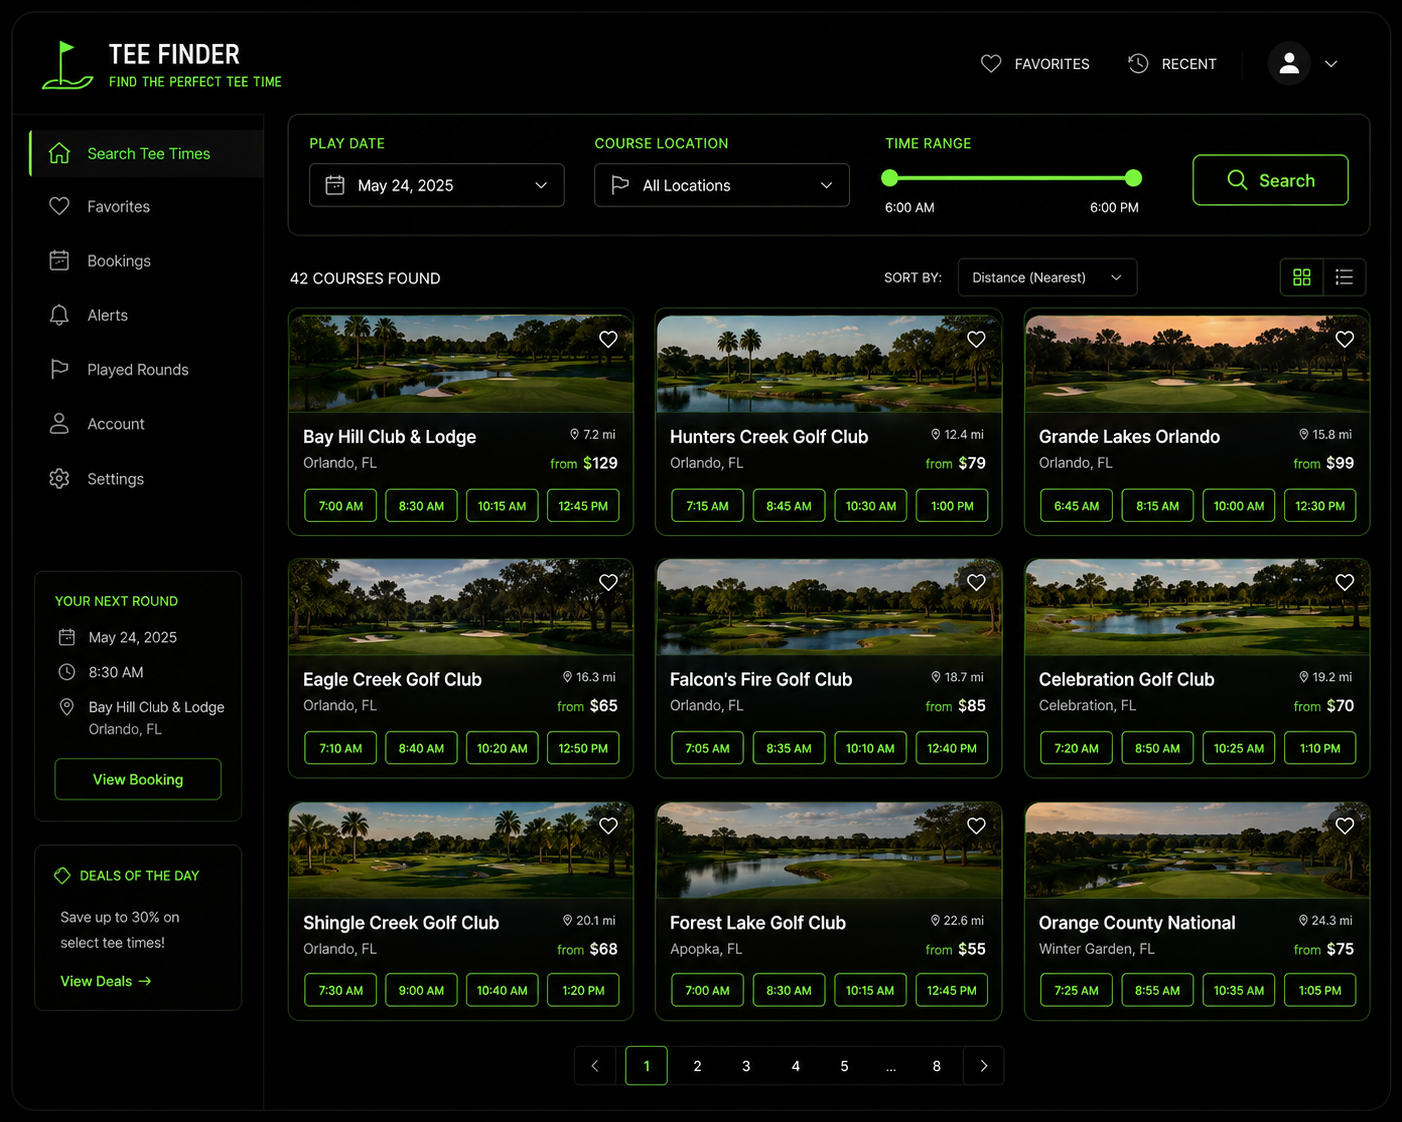Open Recent history clock icon in header

(x=1138, y=64)
